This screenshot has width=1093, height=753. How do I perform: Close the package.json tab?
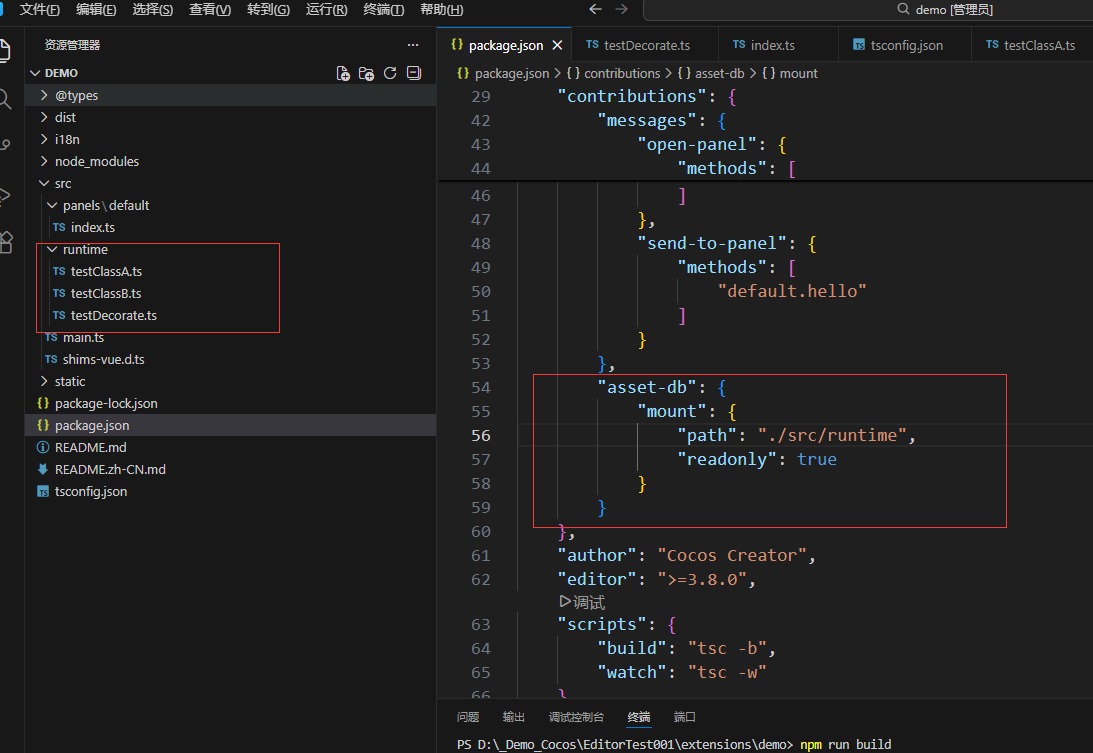pyautogui.click(x=558, y=45)
